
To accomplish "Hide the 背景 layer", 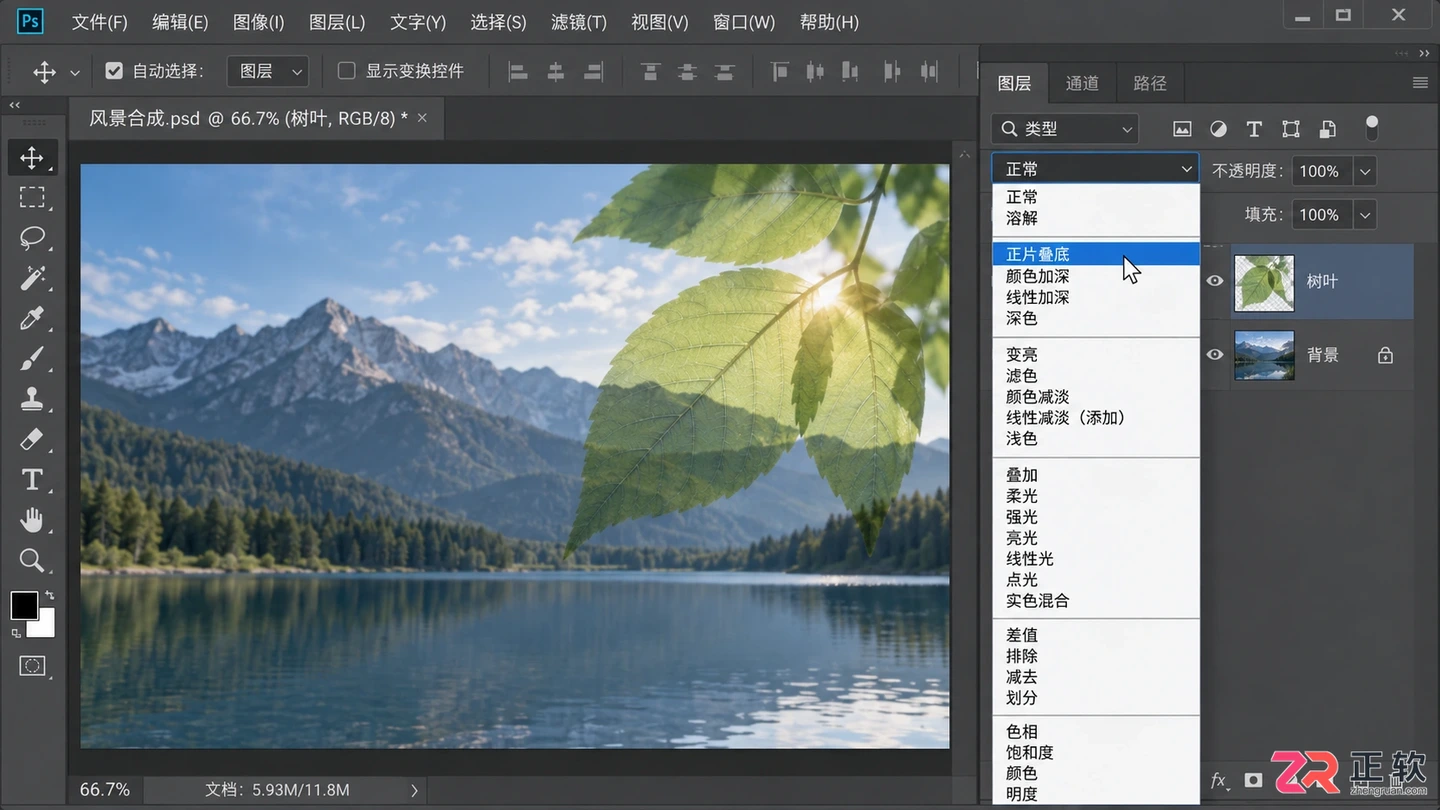I will point(1215,355).
